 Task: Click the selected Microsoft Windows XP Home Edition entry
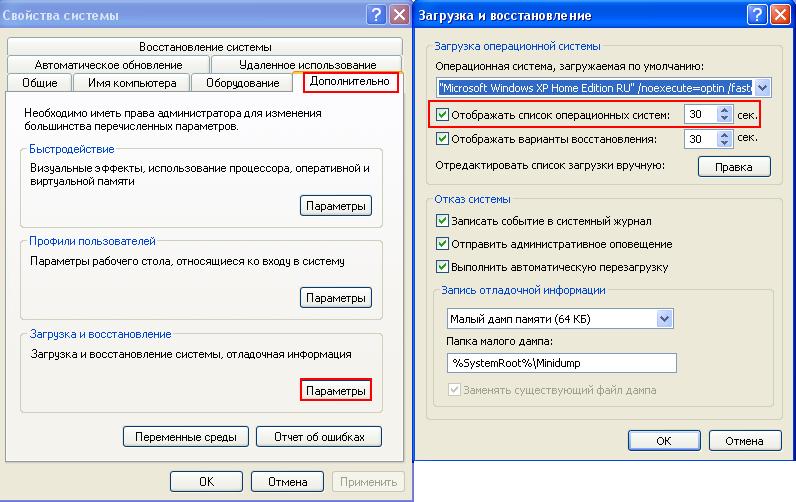(595, 88)
